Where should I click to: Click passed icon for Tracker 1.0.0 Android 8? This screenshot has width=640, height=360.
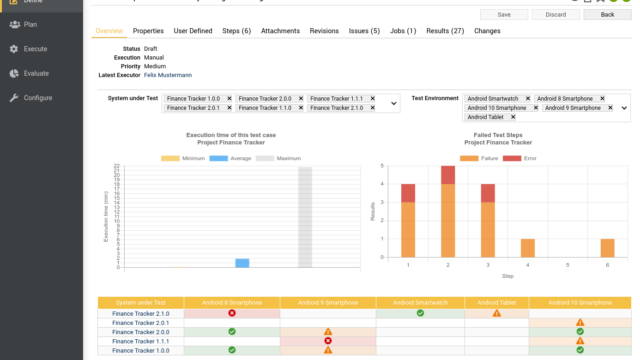pyautogui.click(x=232, y=350)
